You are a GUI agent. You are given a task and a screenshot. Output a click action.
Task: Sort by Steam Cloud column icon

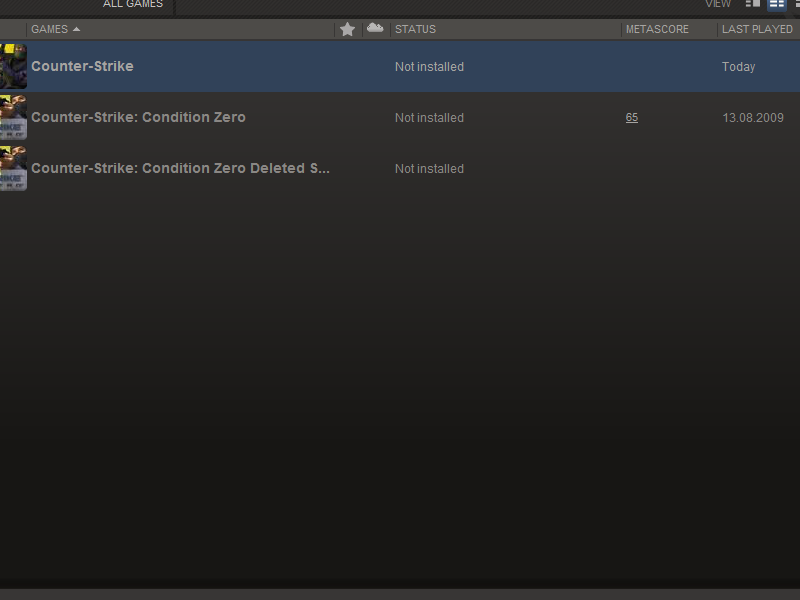375,28
